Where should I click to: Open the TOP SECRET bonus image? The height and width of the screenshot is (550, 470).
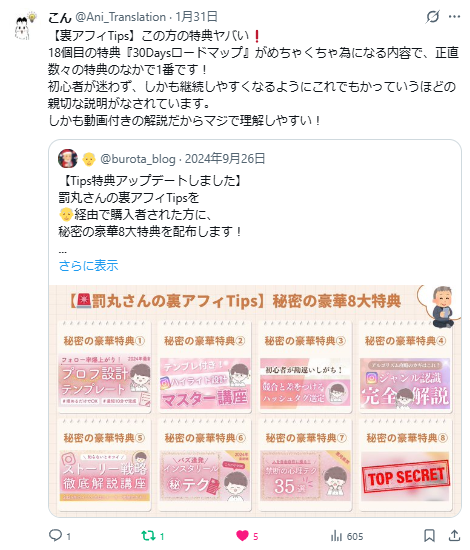[405, 476]
